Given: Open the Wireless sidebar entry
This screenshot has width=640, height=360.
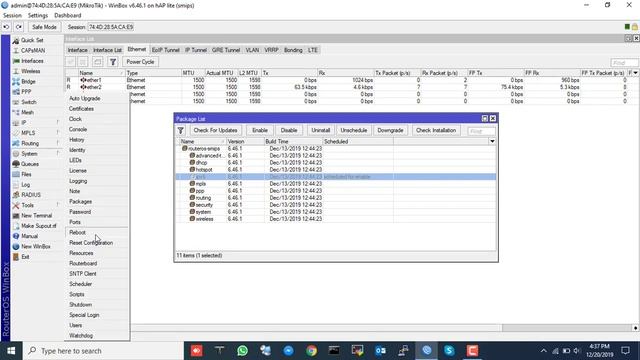Looking at the screenshot, I should click(31, 71).
